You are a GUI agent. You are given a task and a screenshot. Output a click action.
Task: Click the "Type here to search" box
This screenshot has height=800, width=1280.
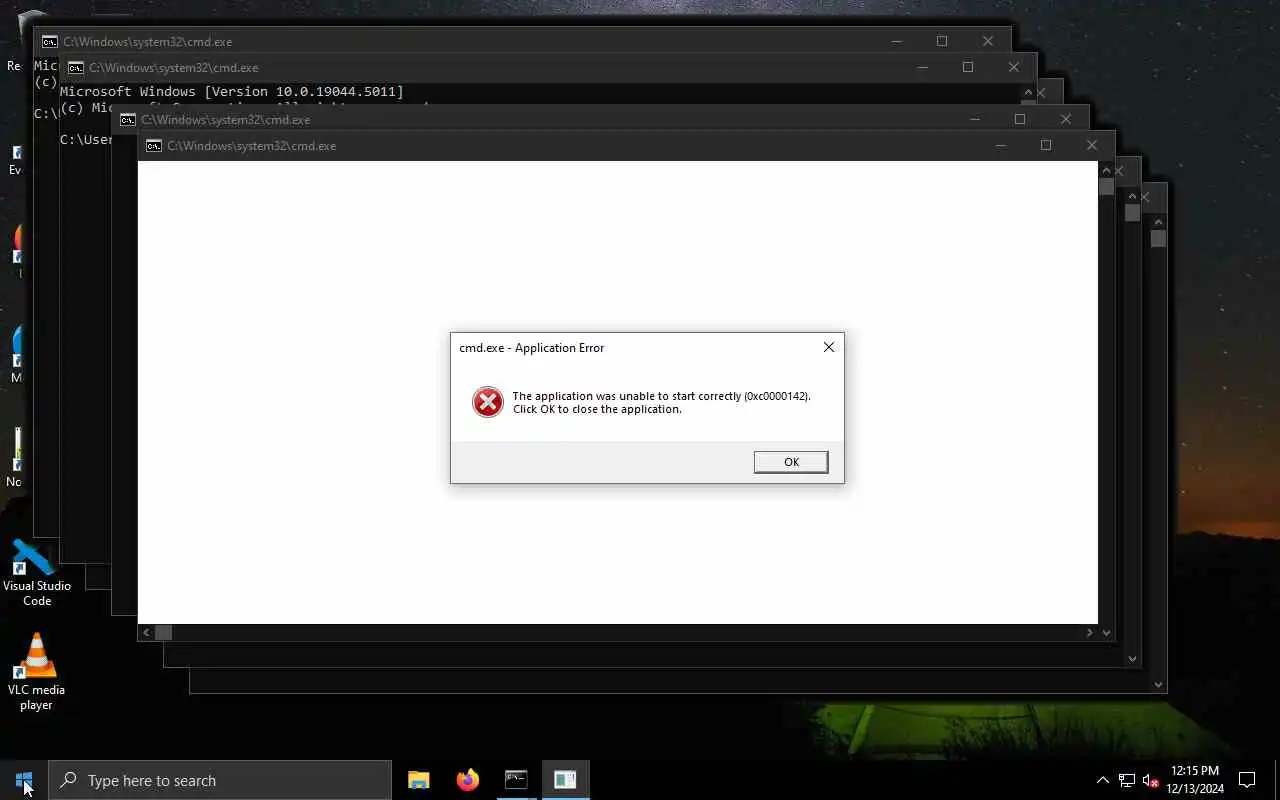coord(220,780)
